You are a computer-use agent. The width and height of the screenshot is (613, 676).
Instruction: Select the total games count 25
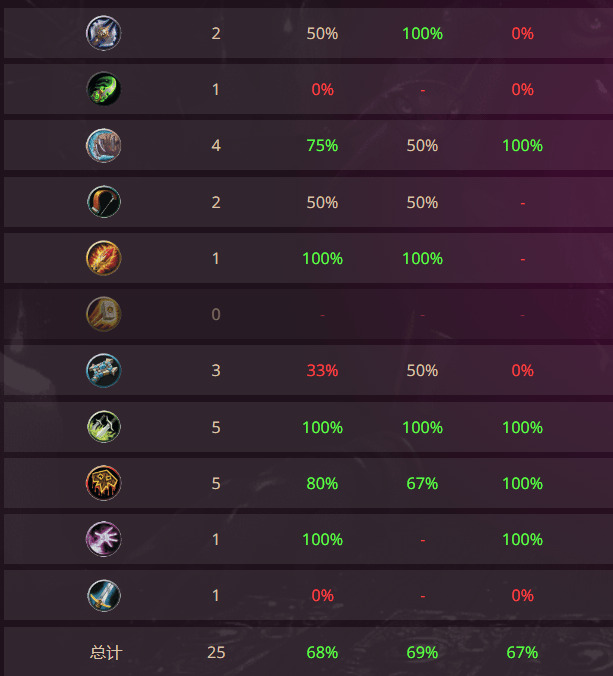point(216,652)
